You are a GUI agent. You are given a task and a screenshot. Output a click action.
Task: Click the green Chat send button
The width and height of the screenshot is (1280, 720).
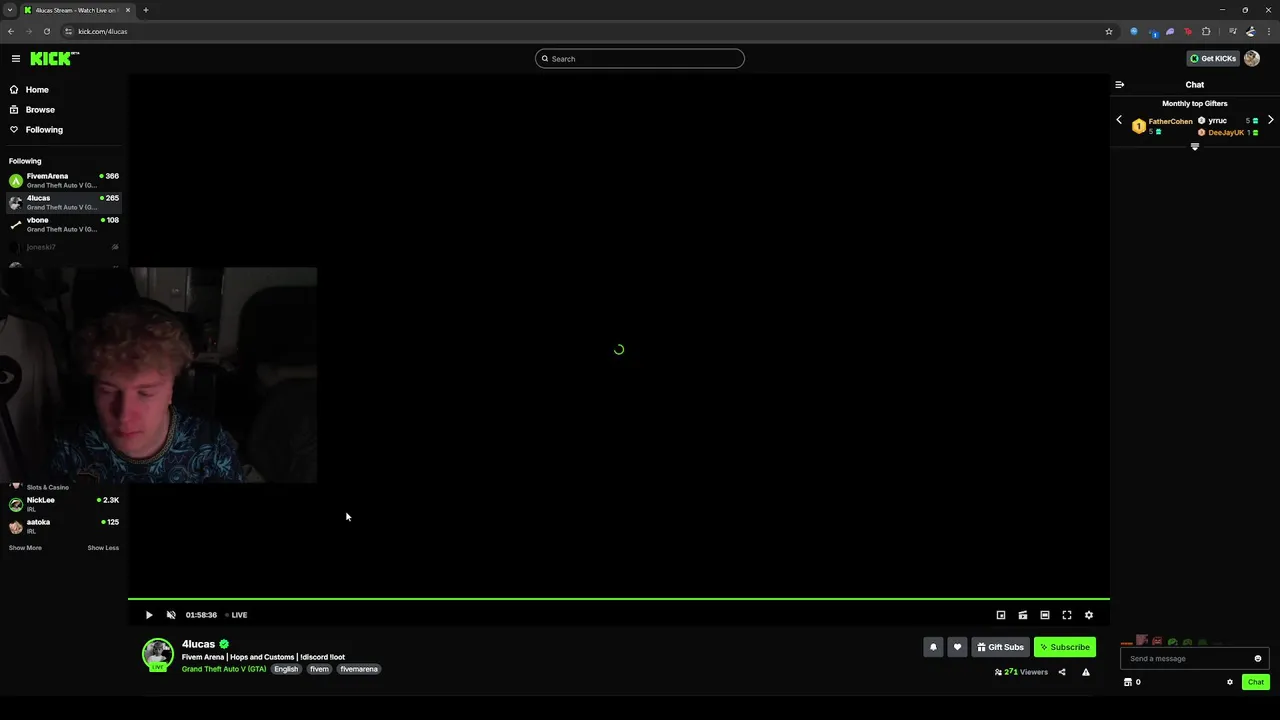(1256, 682)
